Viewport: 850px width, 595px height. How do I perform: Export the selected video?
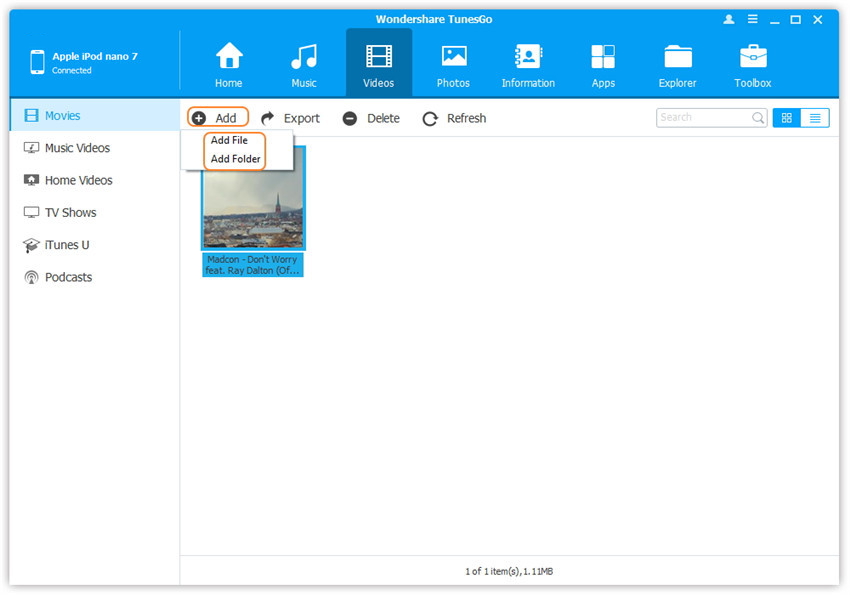coord(291,118)
